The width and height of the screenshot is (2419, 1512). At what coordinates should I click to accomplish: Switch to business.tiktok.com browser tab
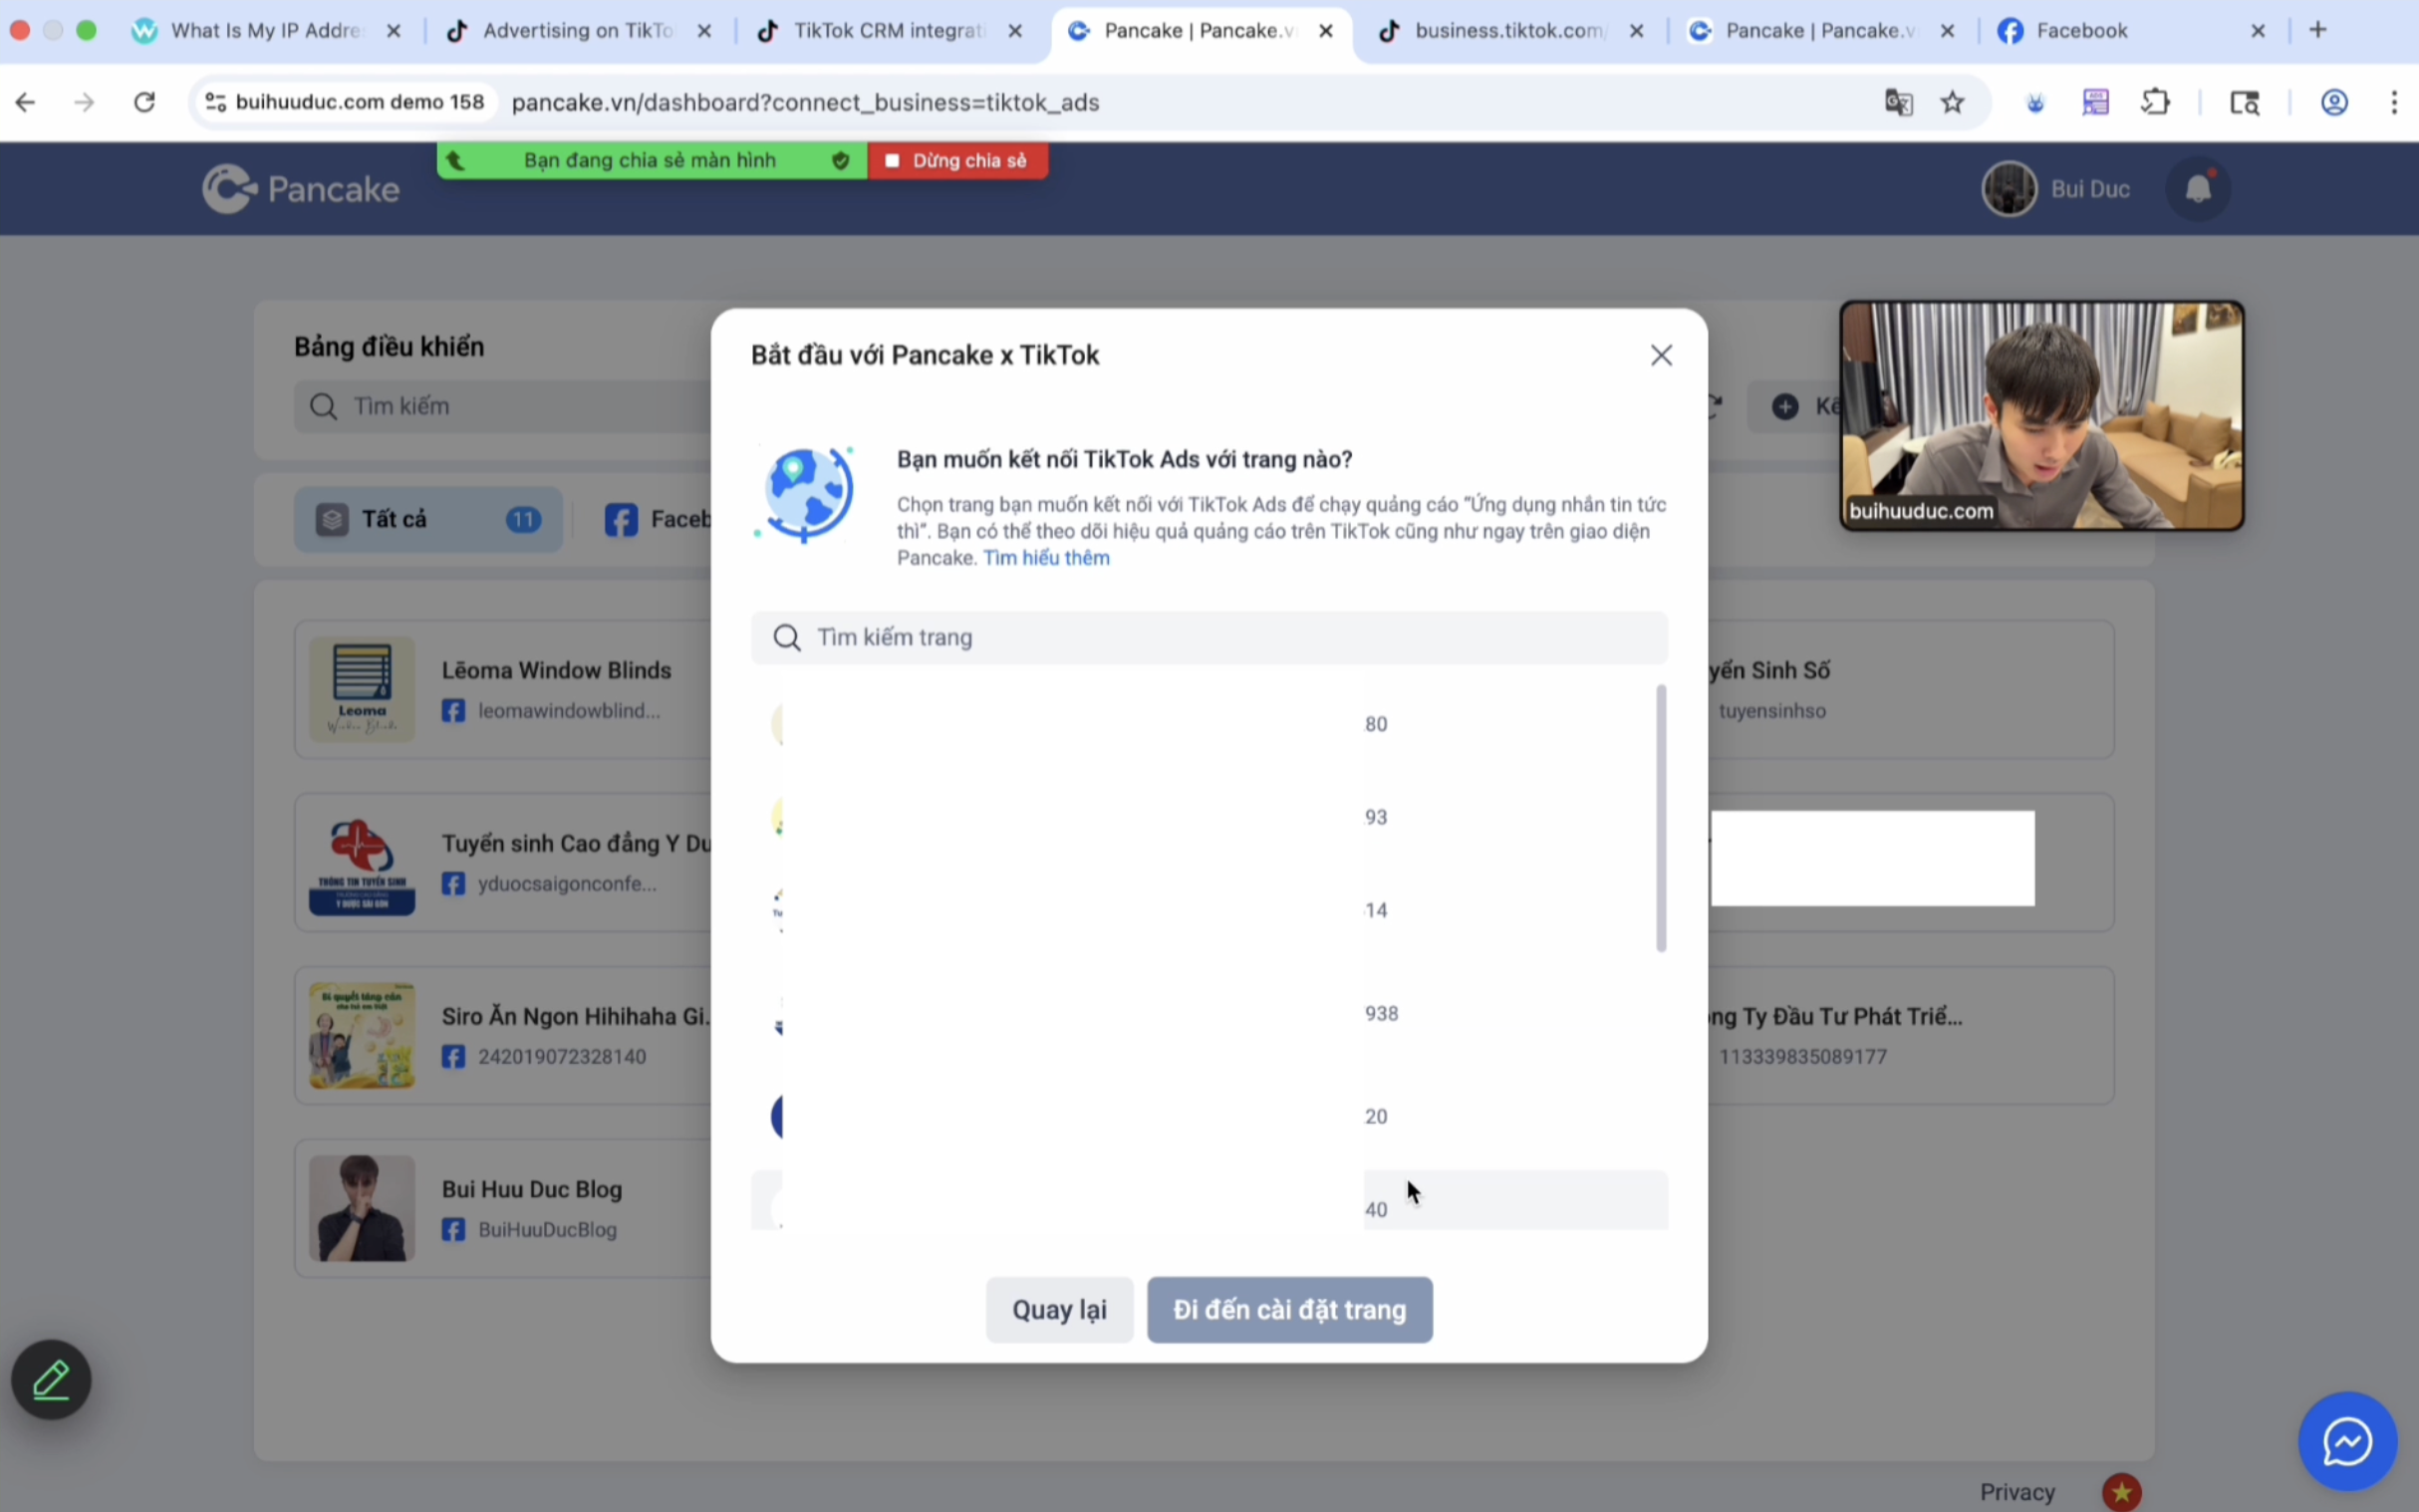pyautogui.click(x=1507, y=30)
